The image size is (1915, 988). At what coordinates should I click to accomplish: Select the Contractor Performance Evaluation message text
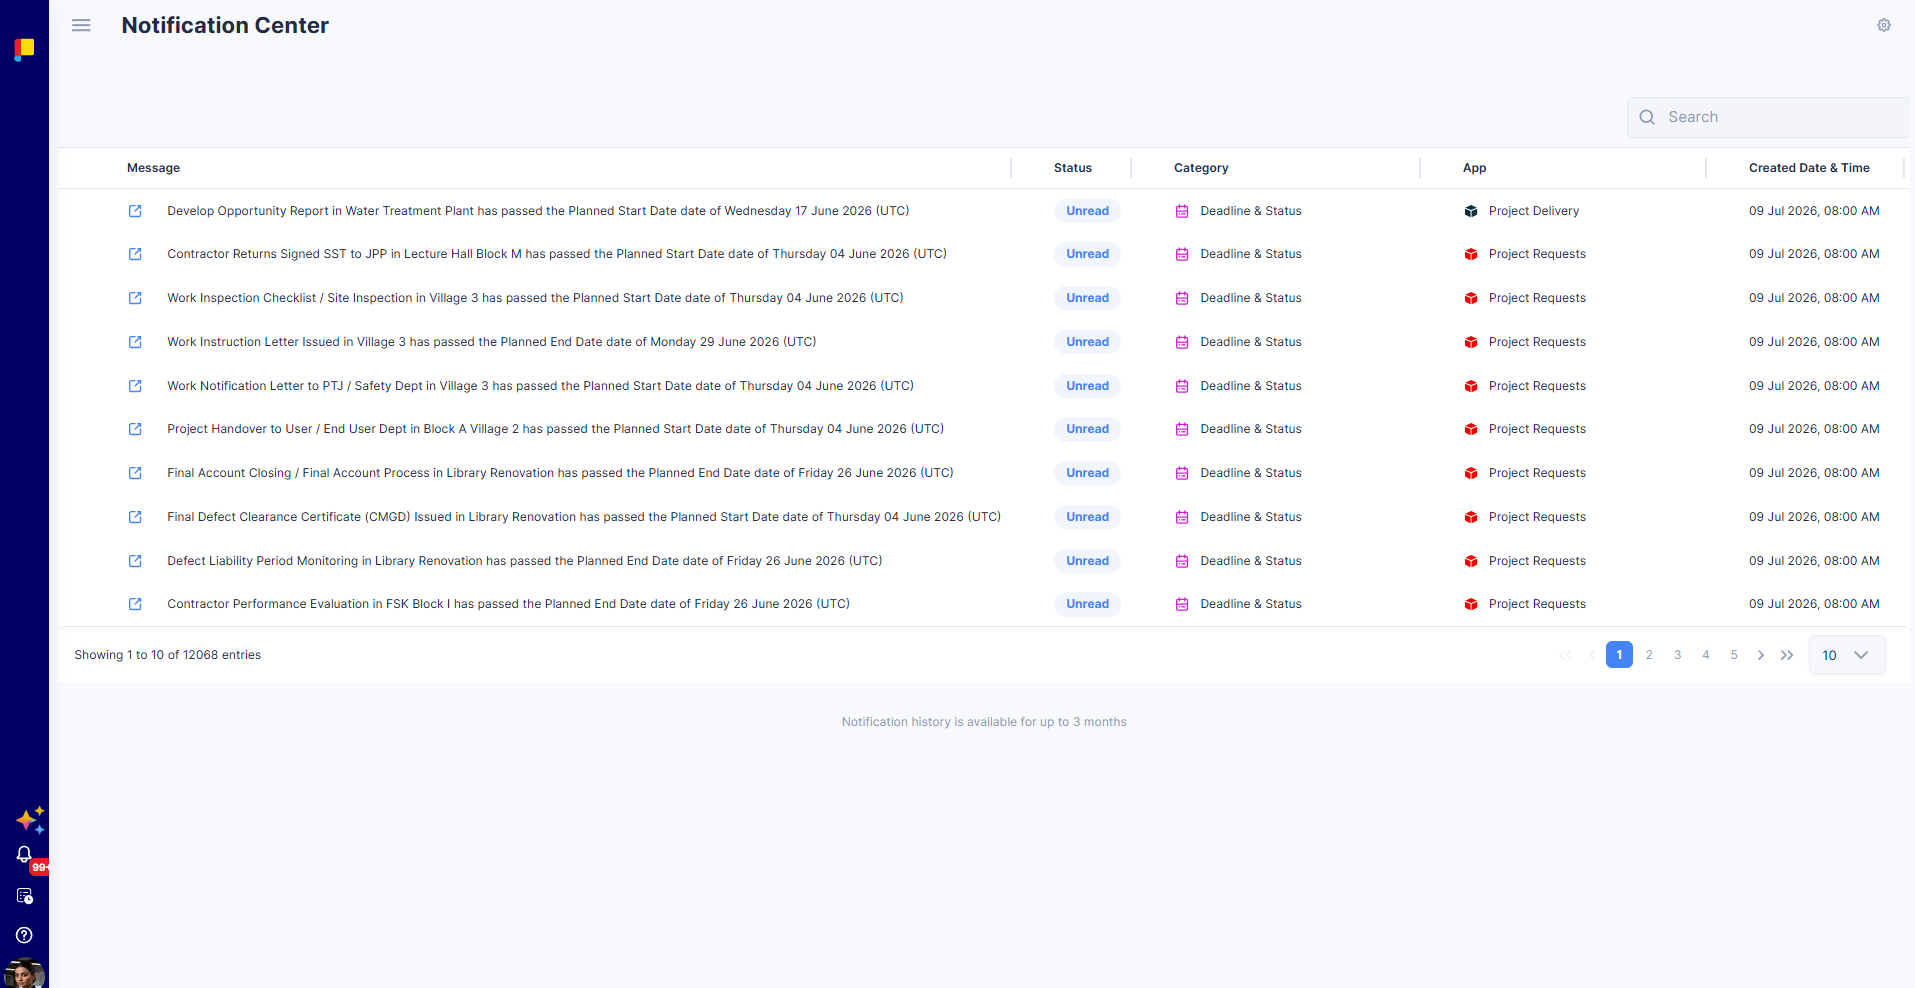(508, 604)
